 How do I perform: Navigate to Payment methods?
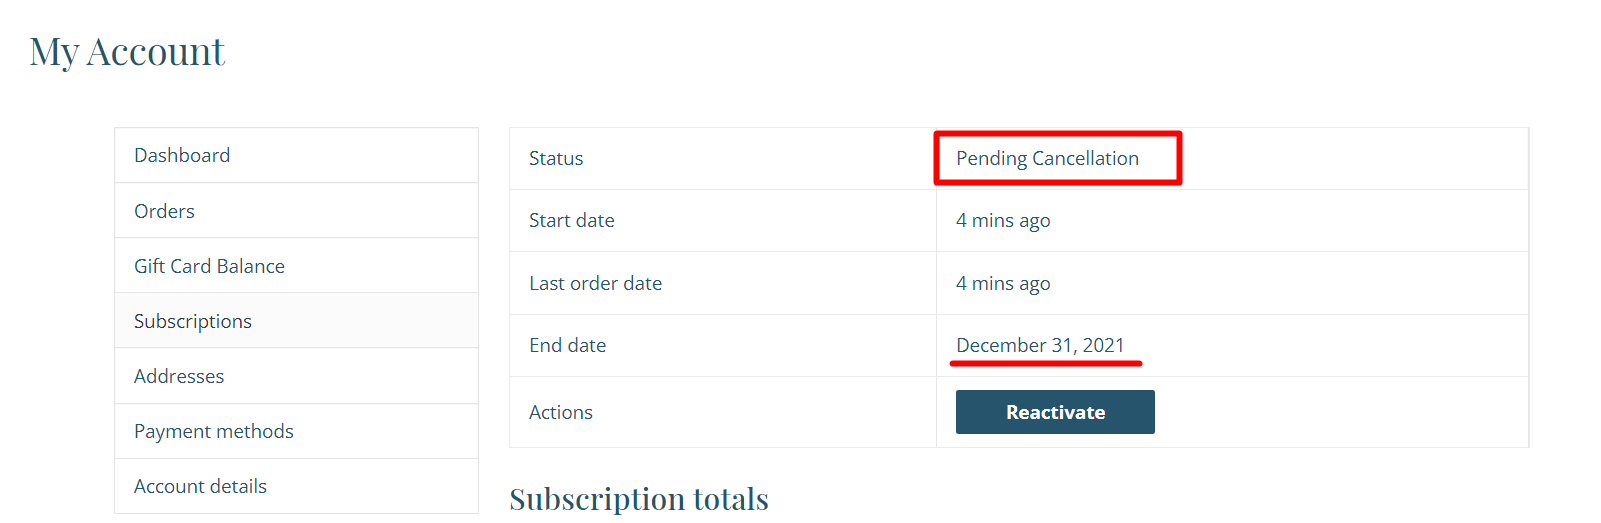pyautogui.click(x=214, y=431)
